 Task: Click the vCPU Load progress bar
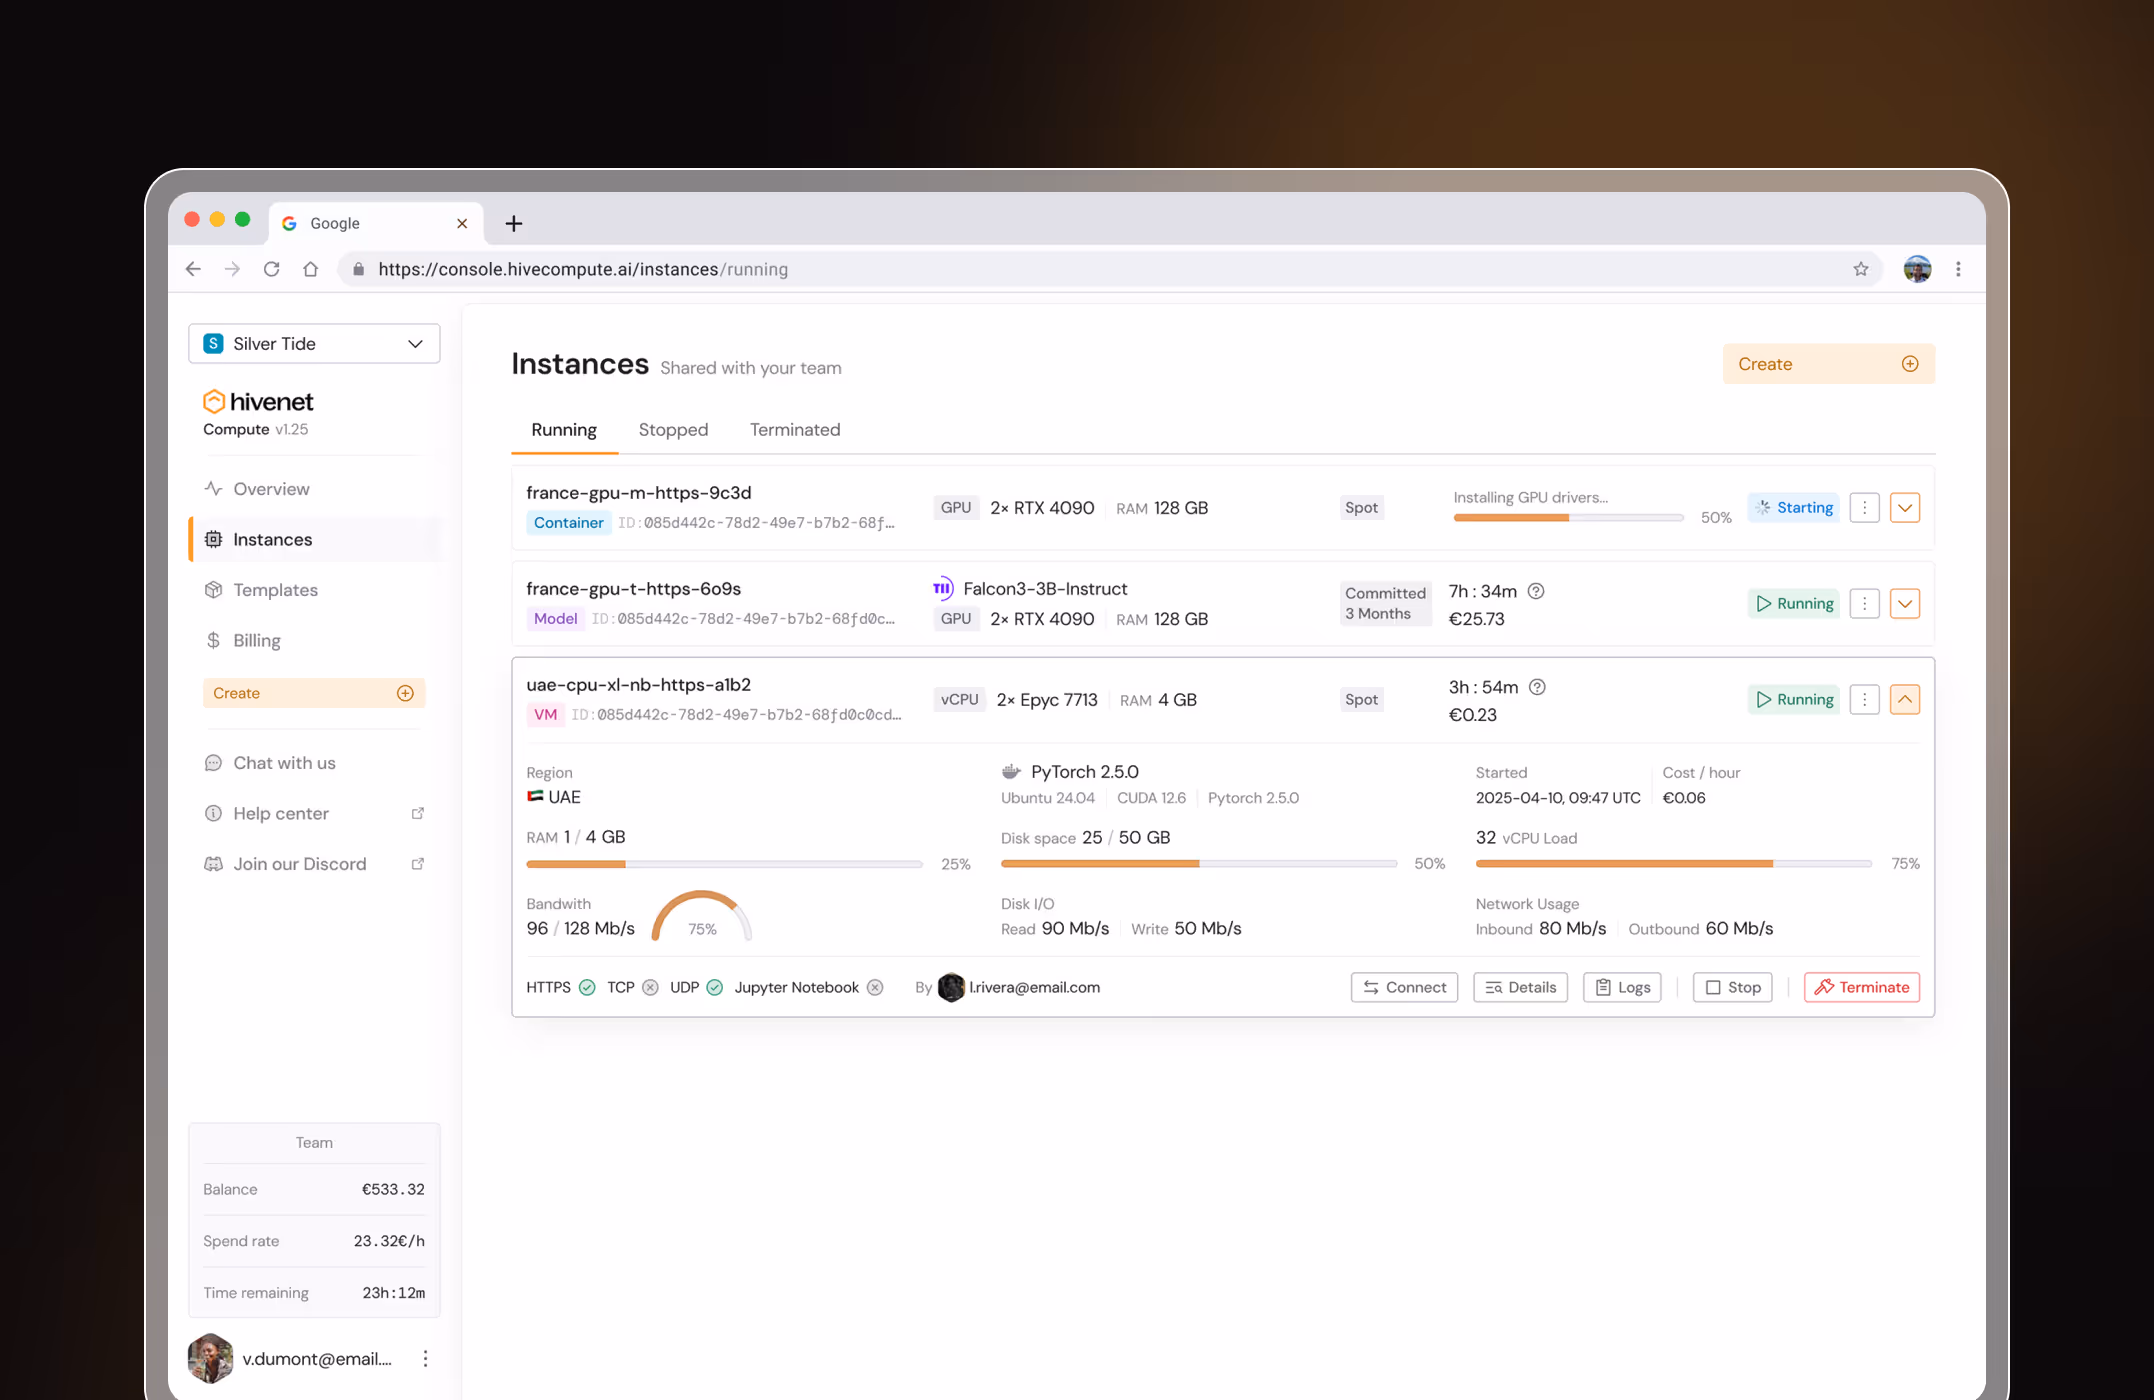pos(1673,863)
